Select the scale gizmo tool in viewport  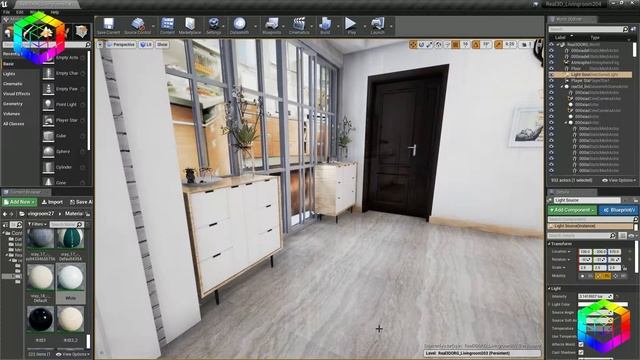429,44
